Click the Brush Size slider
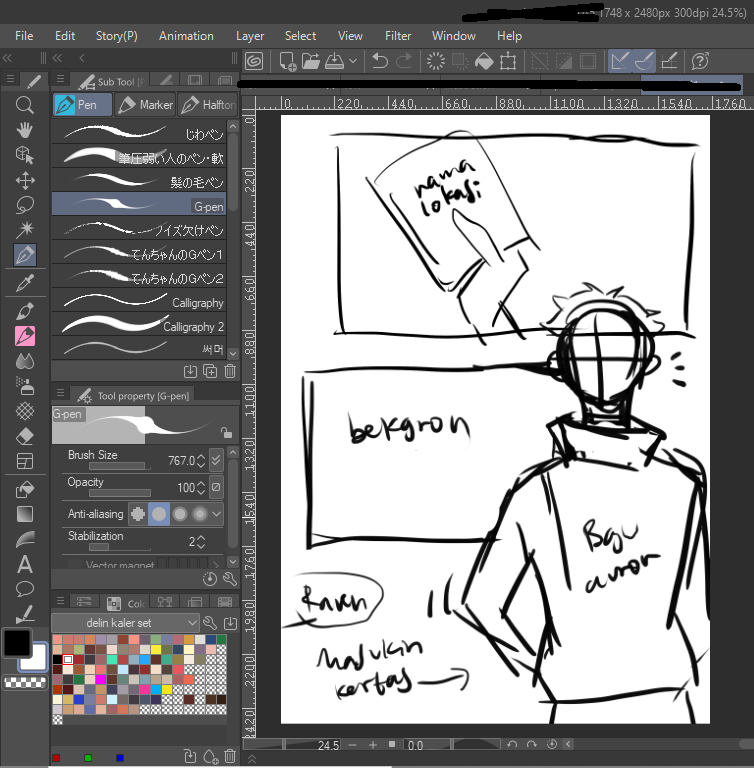754x768 pixels. click(x=120, y=465)
